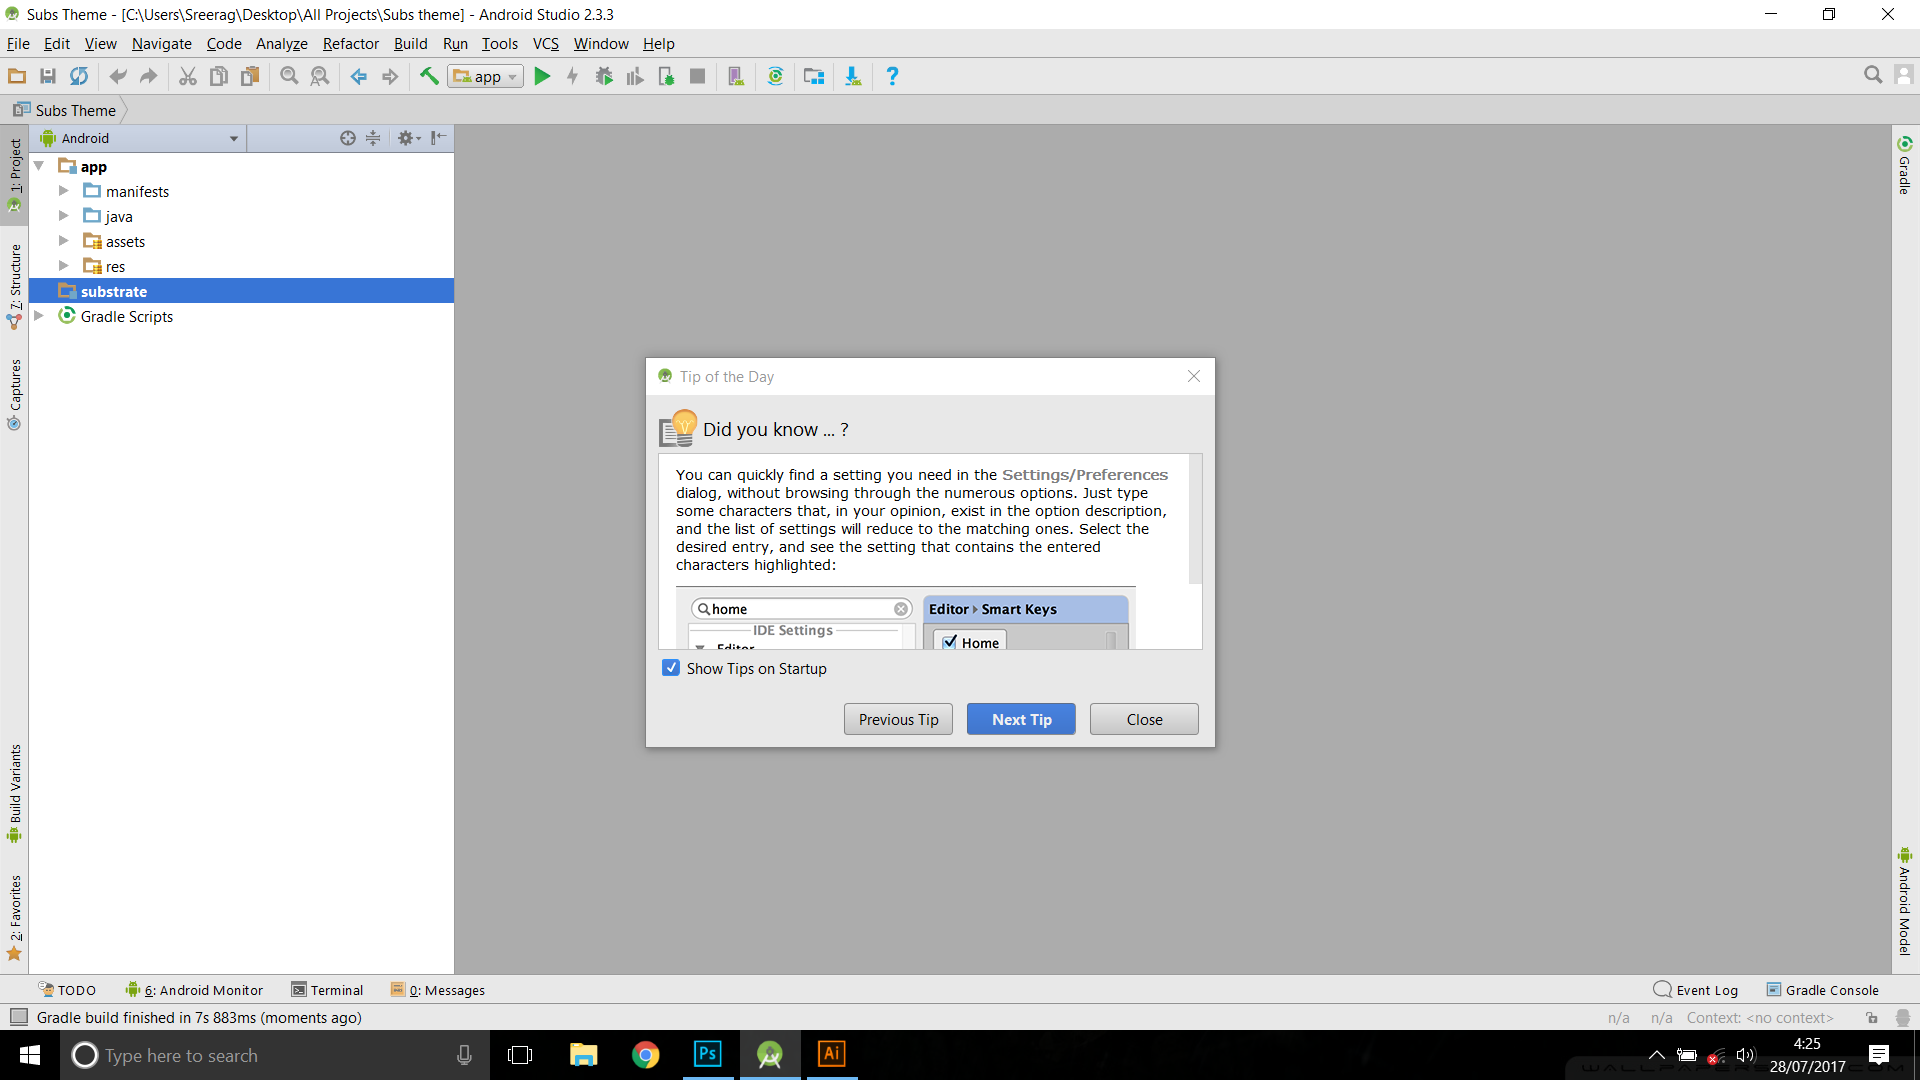Click the Apply Changes lightning icon
The image size is (1920, 1080).
(573, 76)
